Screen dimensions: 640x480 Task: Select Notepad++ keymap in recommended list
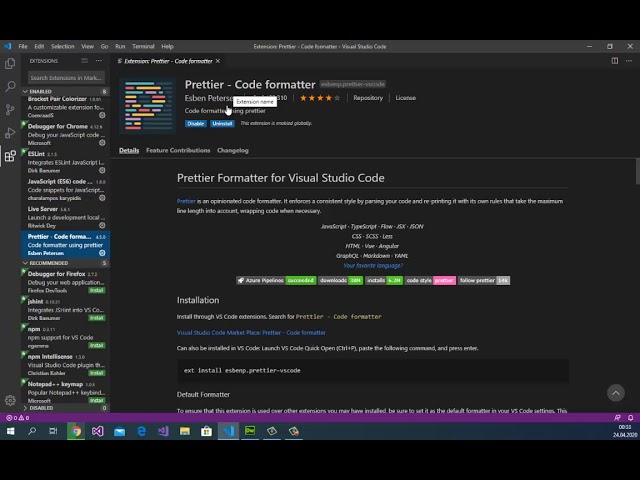coord(65,392)
